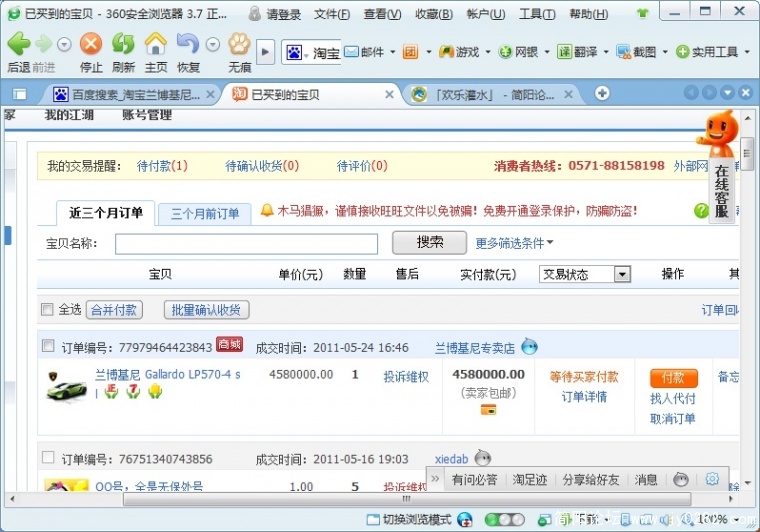The width and height of the screenshot is (760, 532).
Task: Click the Screenshot toolbar item
Action: pos(636,51)
